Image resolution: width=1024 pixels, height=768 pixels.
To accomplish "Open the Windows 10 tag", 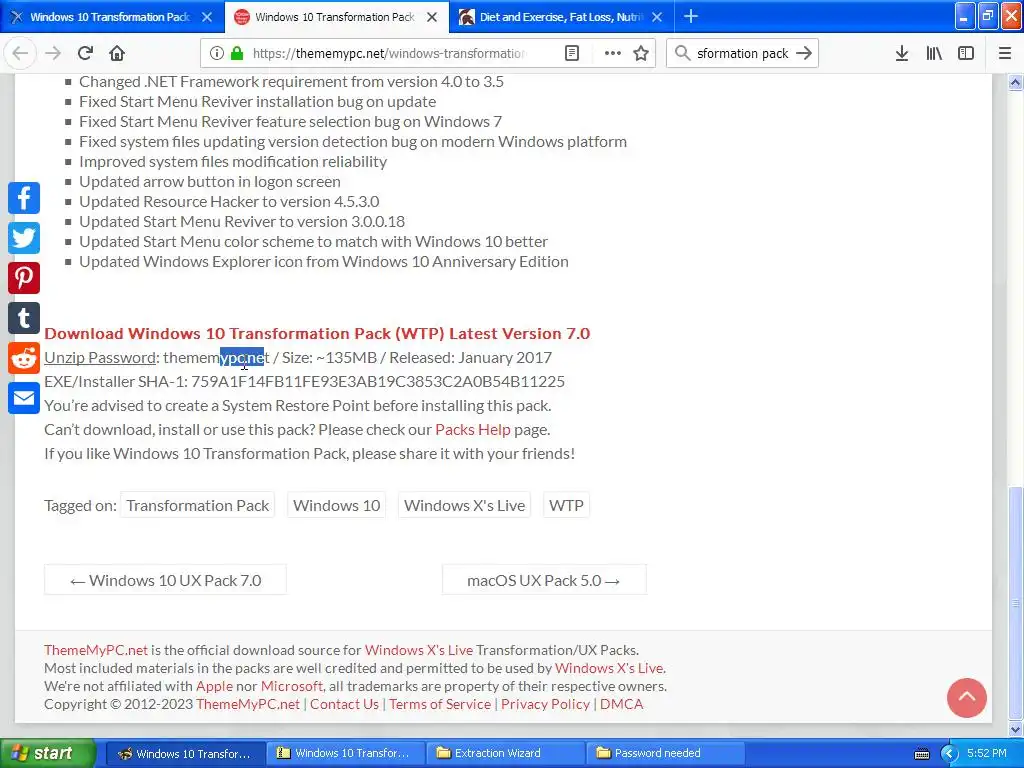I will pyautogui.click(x=336, y=505).
